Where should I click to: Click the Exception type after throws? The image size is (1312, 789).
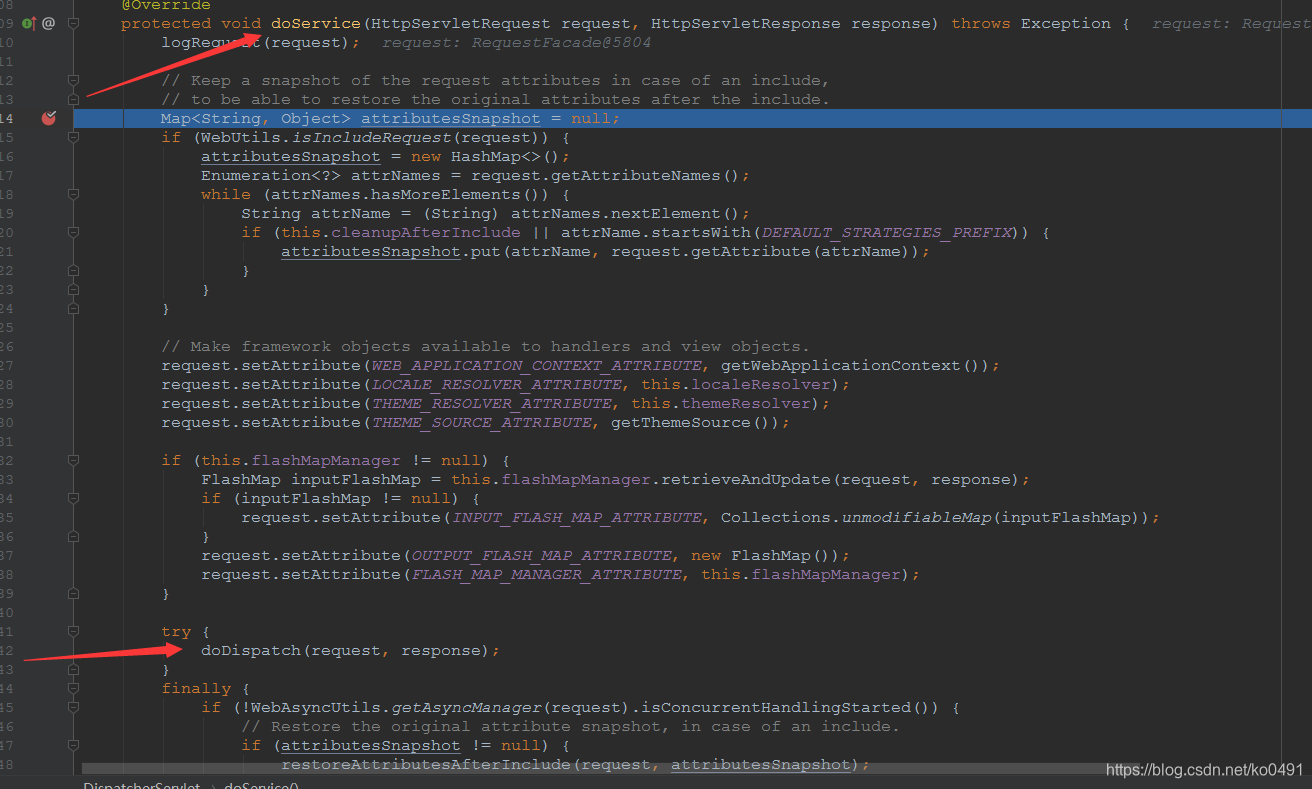[1065, 23]
